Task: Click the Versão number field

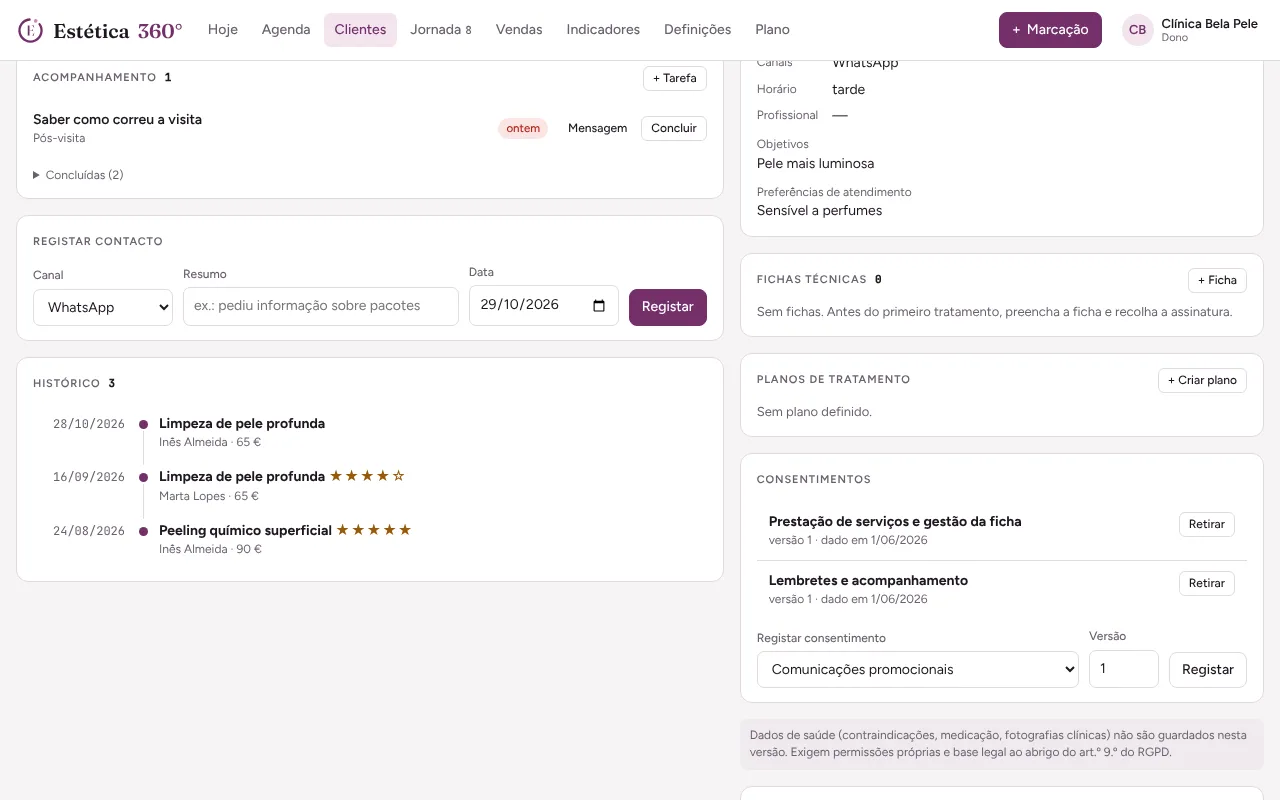Action: pyautogui.click(x=1124, y=669)
